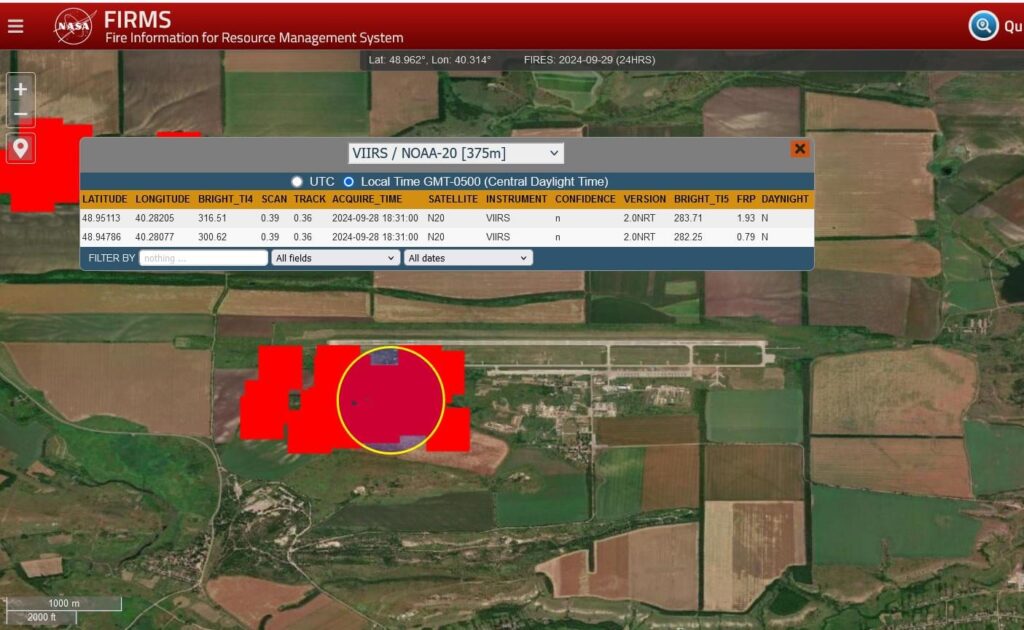Zoom out the map with minus button
This screenshot has height=630, width=1024.
click(x=20, y=115)
